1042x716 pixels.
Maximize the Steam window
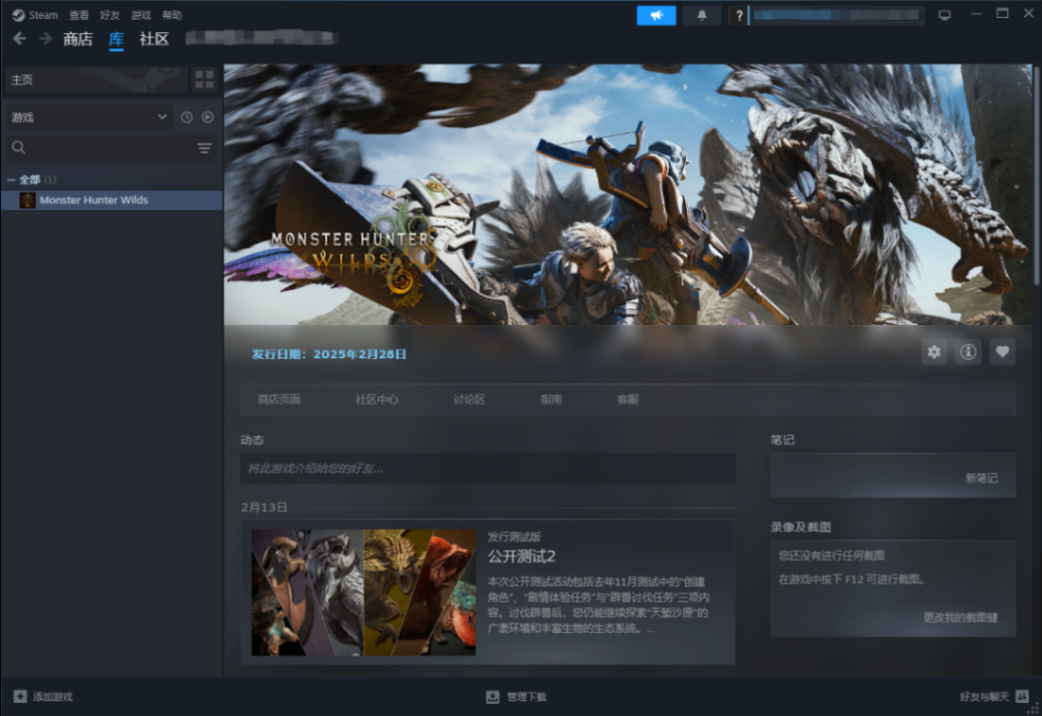point(1002,14)
